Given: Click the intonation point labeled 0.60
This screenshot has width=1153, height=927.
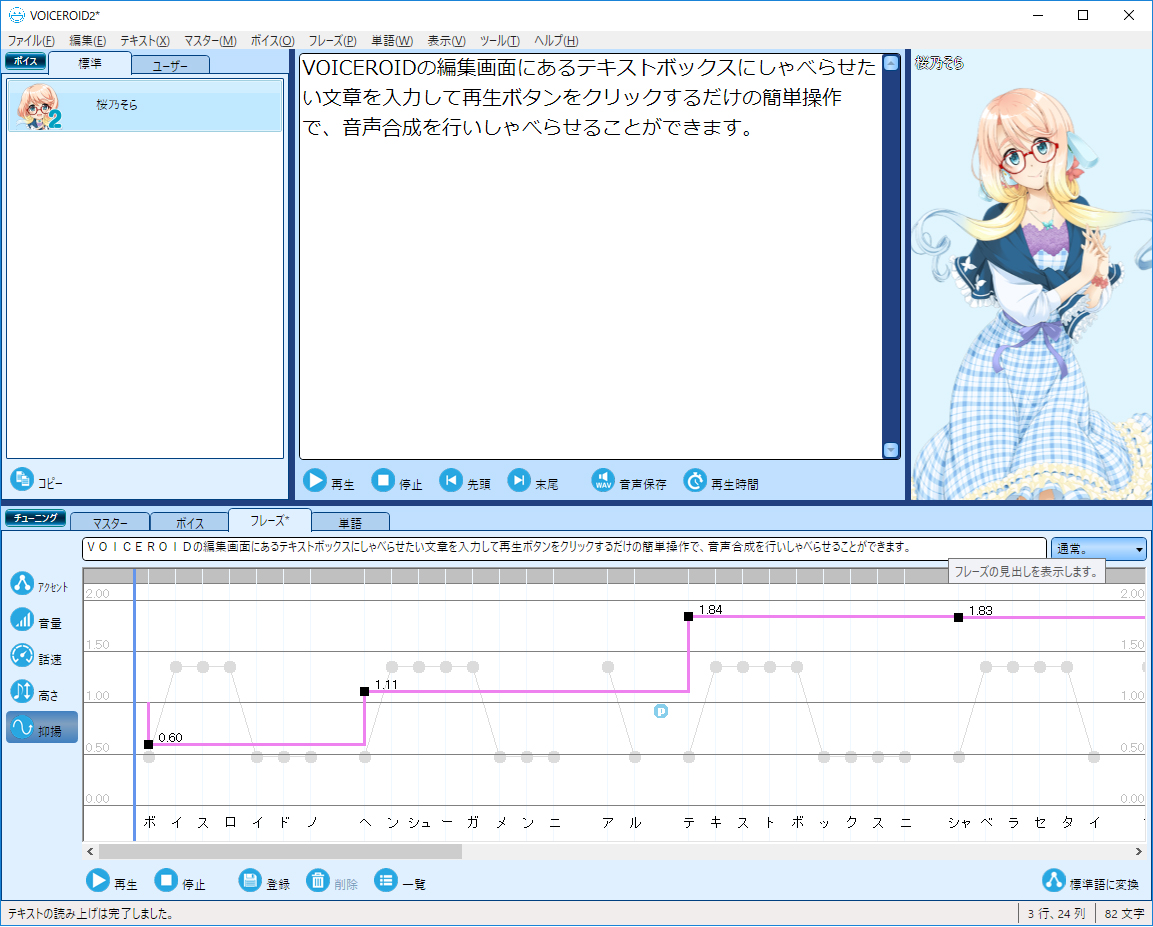Looking at the screenshot, I should [149, 744].
